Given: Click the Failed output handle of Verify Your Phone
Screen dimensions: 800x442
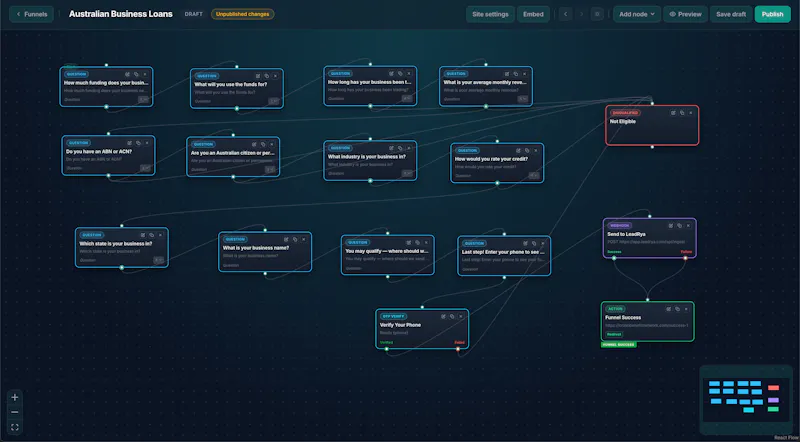Looking at the screenshot, I should [x=458, y=349].
